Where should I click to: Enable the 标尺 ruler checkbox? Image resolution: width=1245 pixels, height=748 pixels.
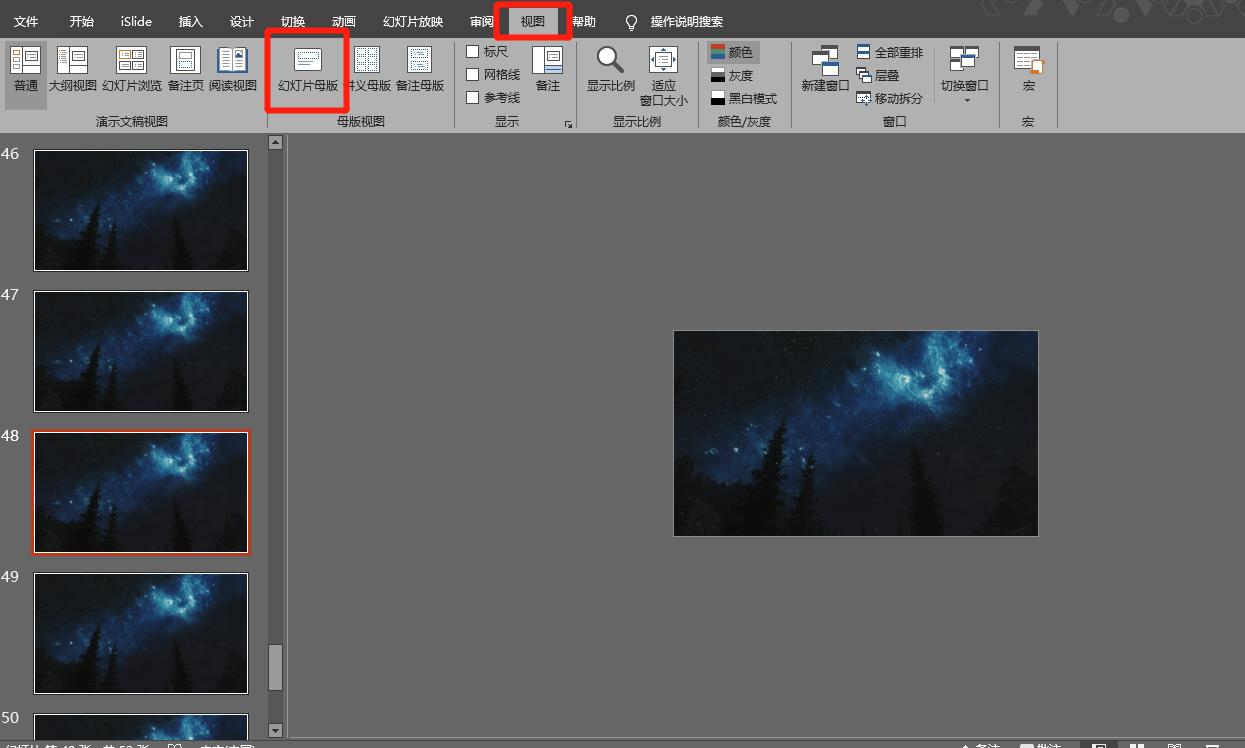tap(473, 52)
